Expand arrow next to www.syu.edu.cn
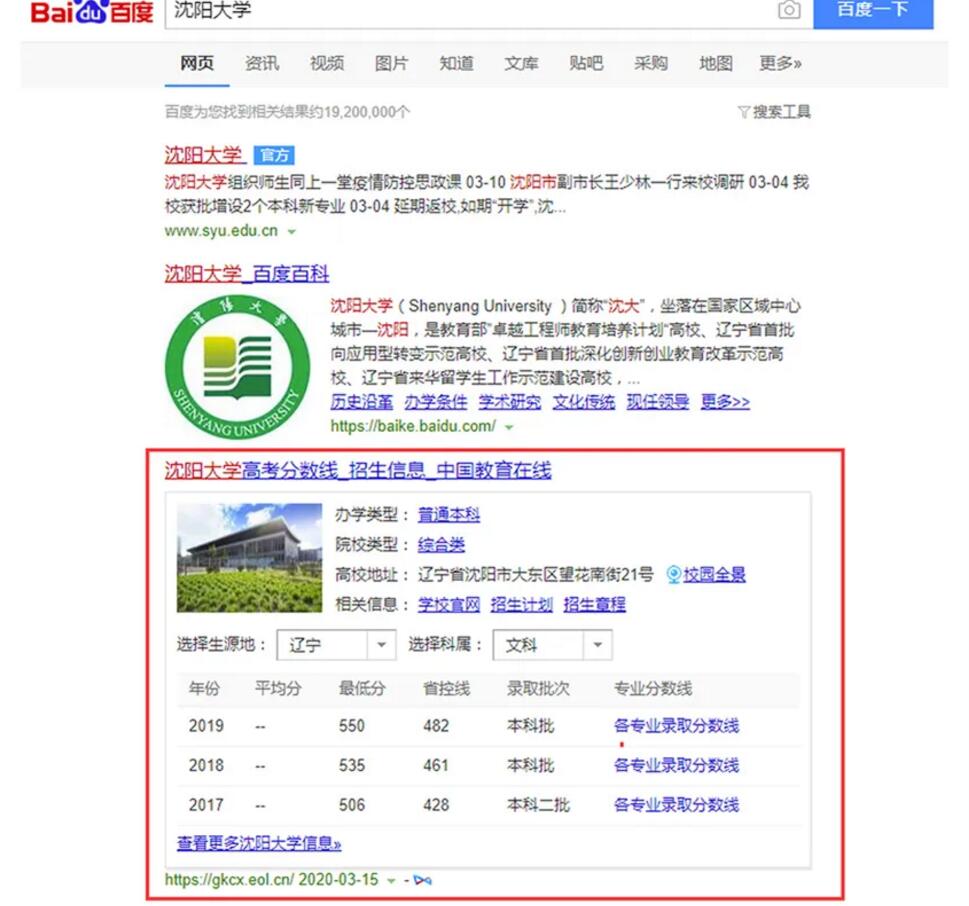The height and width of the screenshot is (906, 969). pyautogui.click(x=292, y=231)
